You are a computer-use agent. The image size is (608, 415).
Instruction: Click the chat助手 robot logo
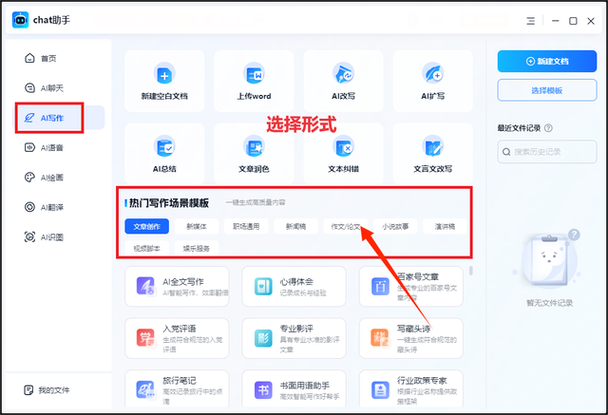(20, 20)
